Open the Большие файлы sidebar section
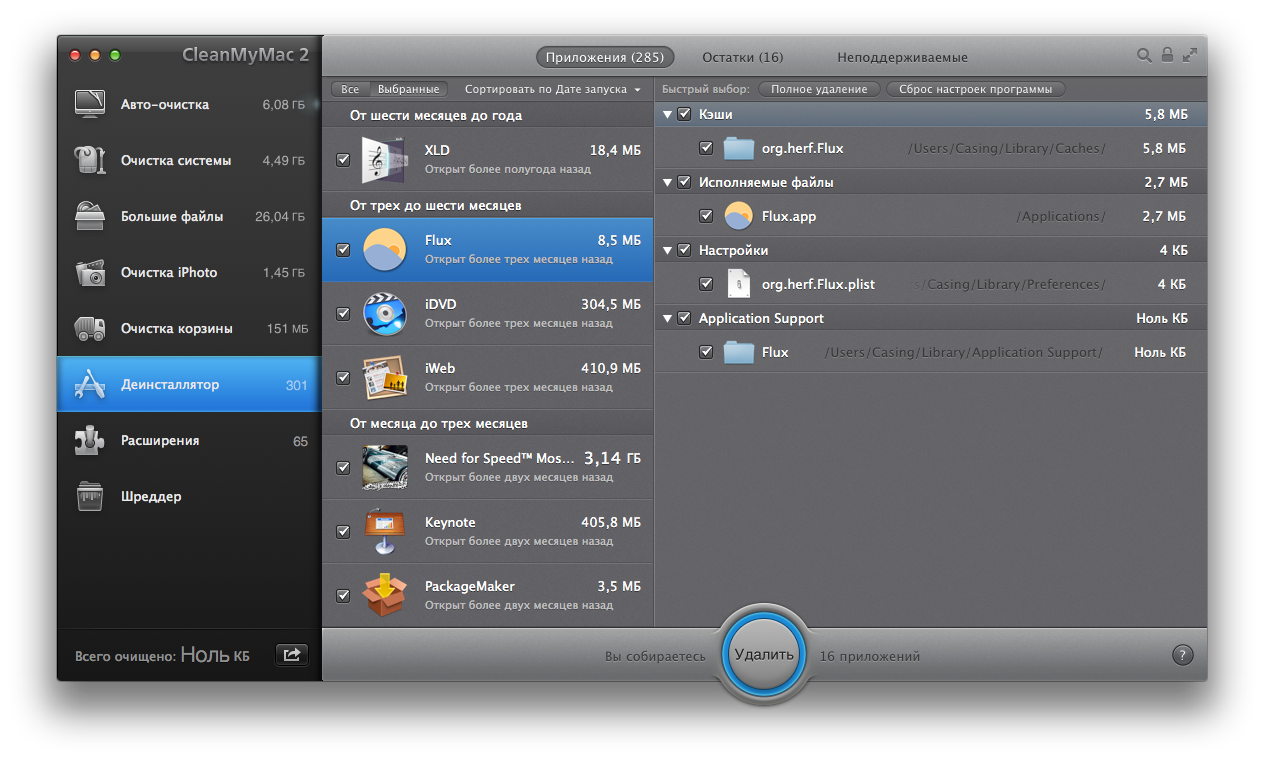 [189, 216]
